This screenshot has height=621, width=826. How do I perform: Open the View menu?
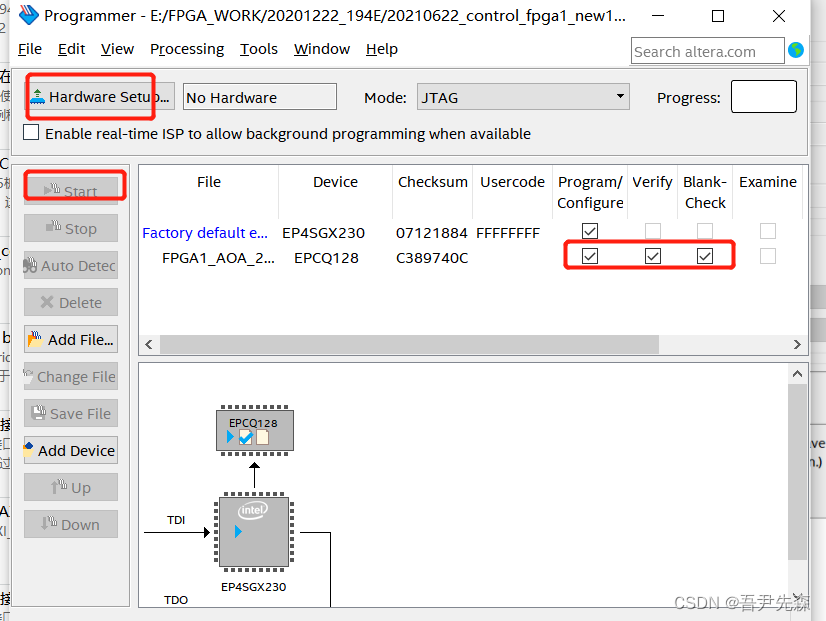[117, 49]
